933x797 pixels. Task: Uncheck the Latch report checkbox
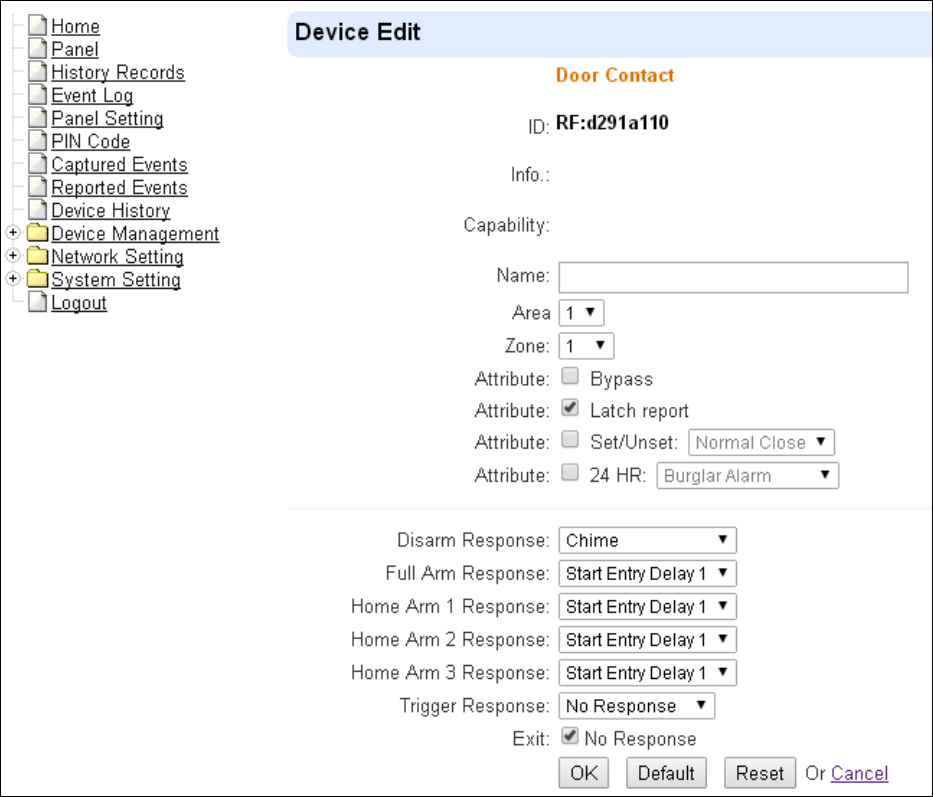click(570, 408)
